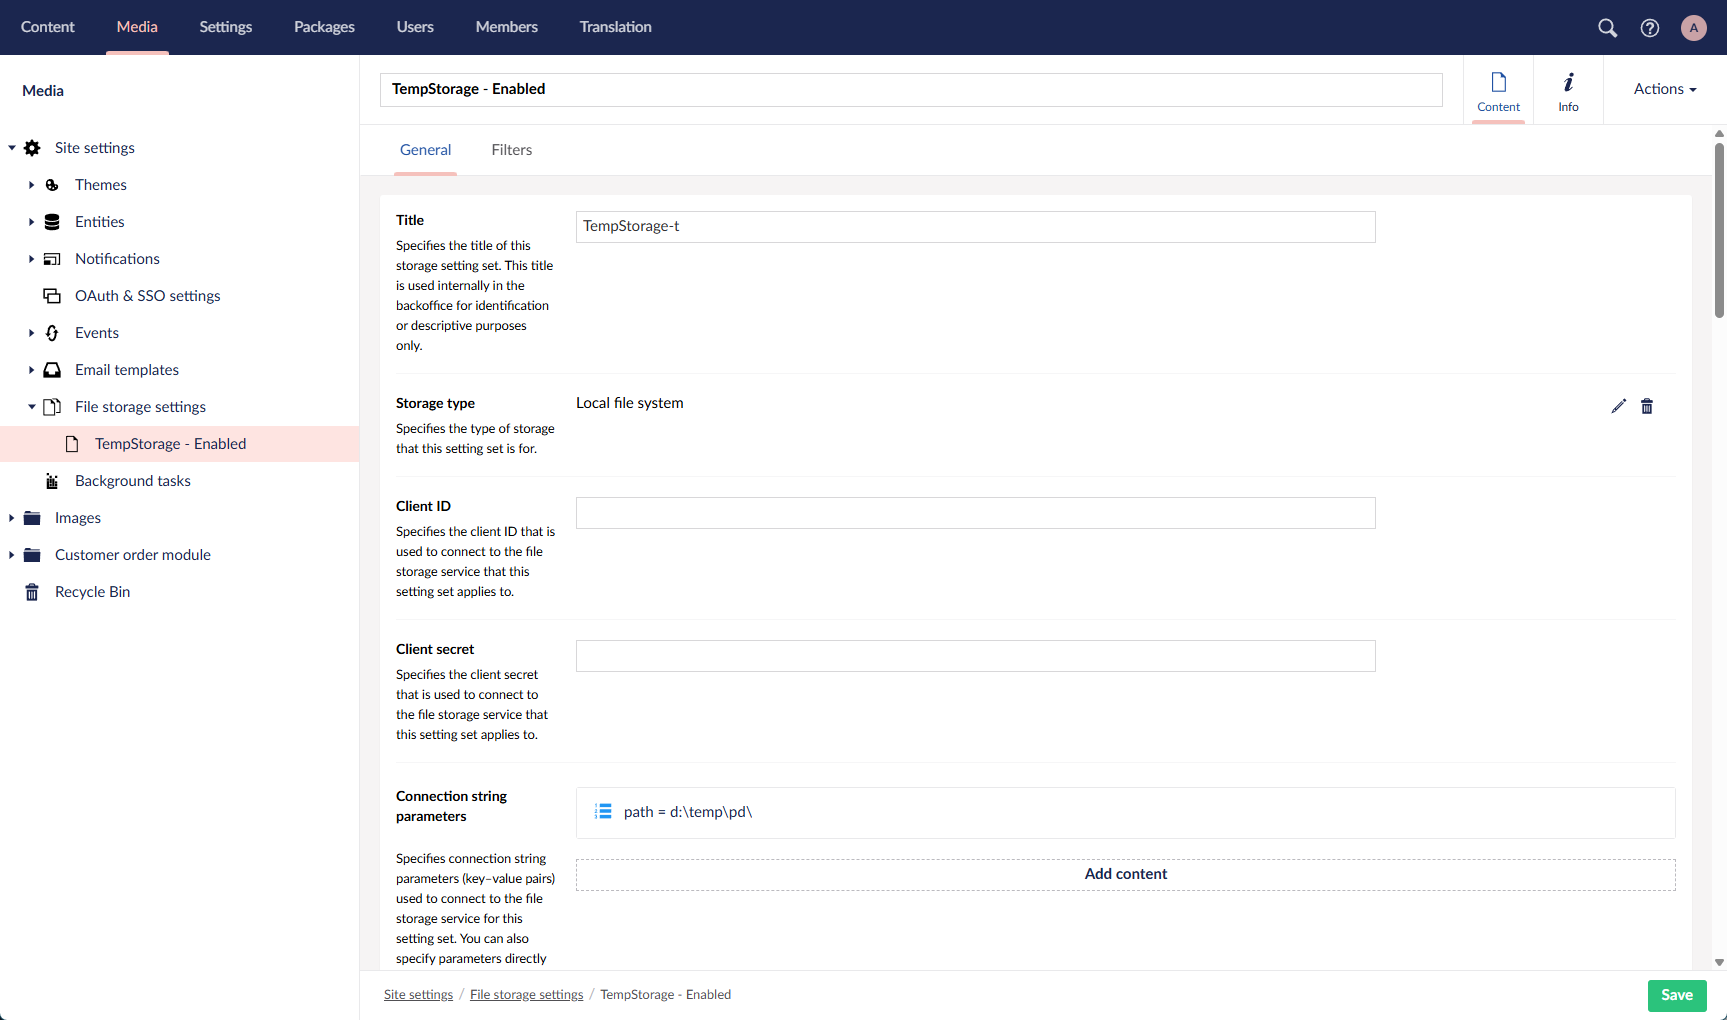Edit the storage type with pencil icon
The height and width of the screenshot is (1020, 1727).
(1619, 406)
